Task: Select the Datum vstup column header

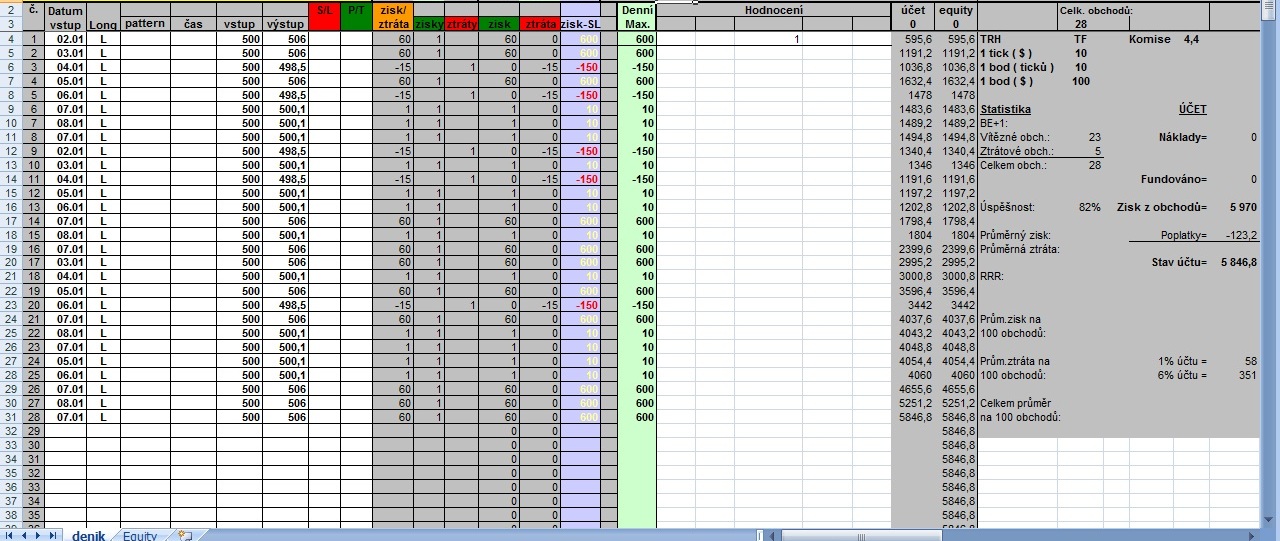Action: coord(66,16)
